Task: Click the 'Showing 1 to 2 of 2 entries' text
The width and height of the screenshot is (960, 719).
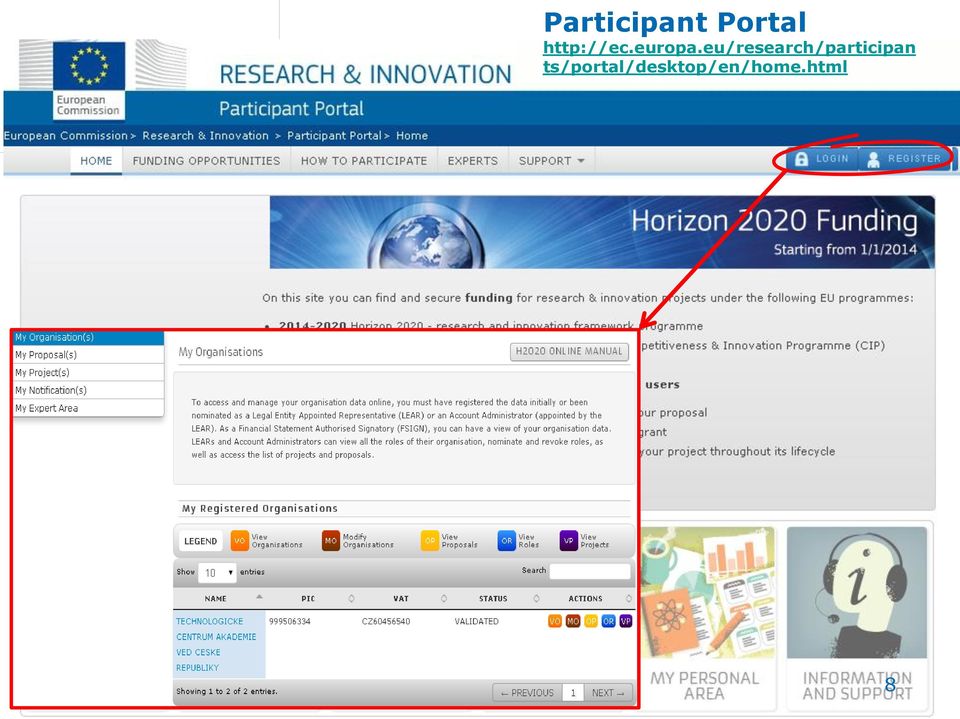Action: pos(227,691)
